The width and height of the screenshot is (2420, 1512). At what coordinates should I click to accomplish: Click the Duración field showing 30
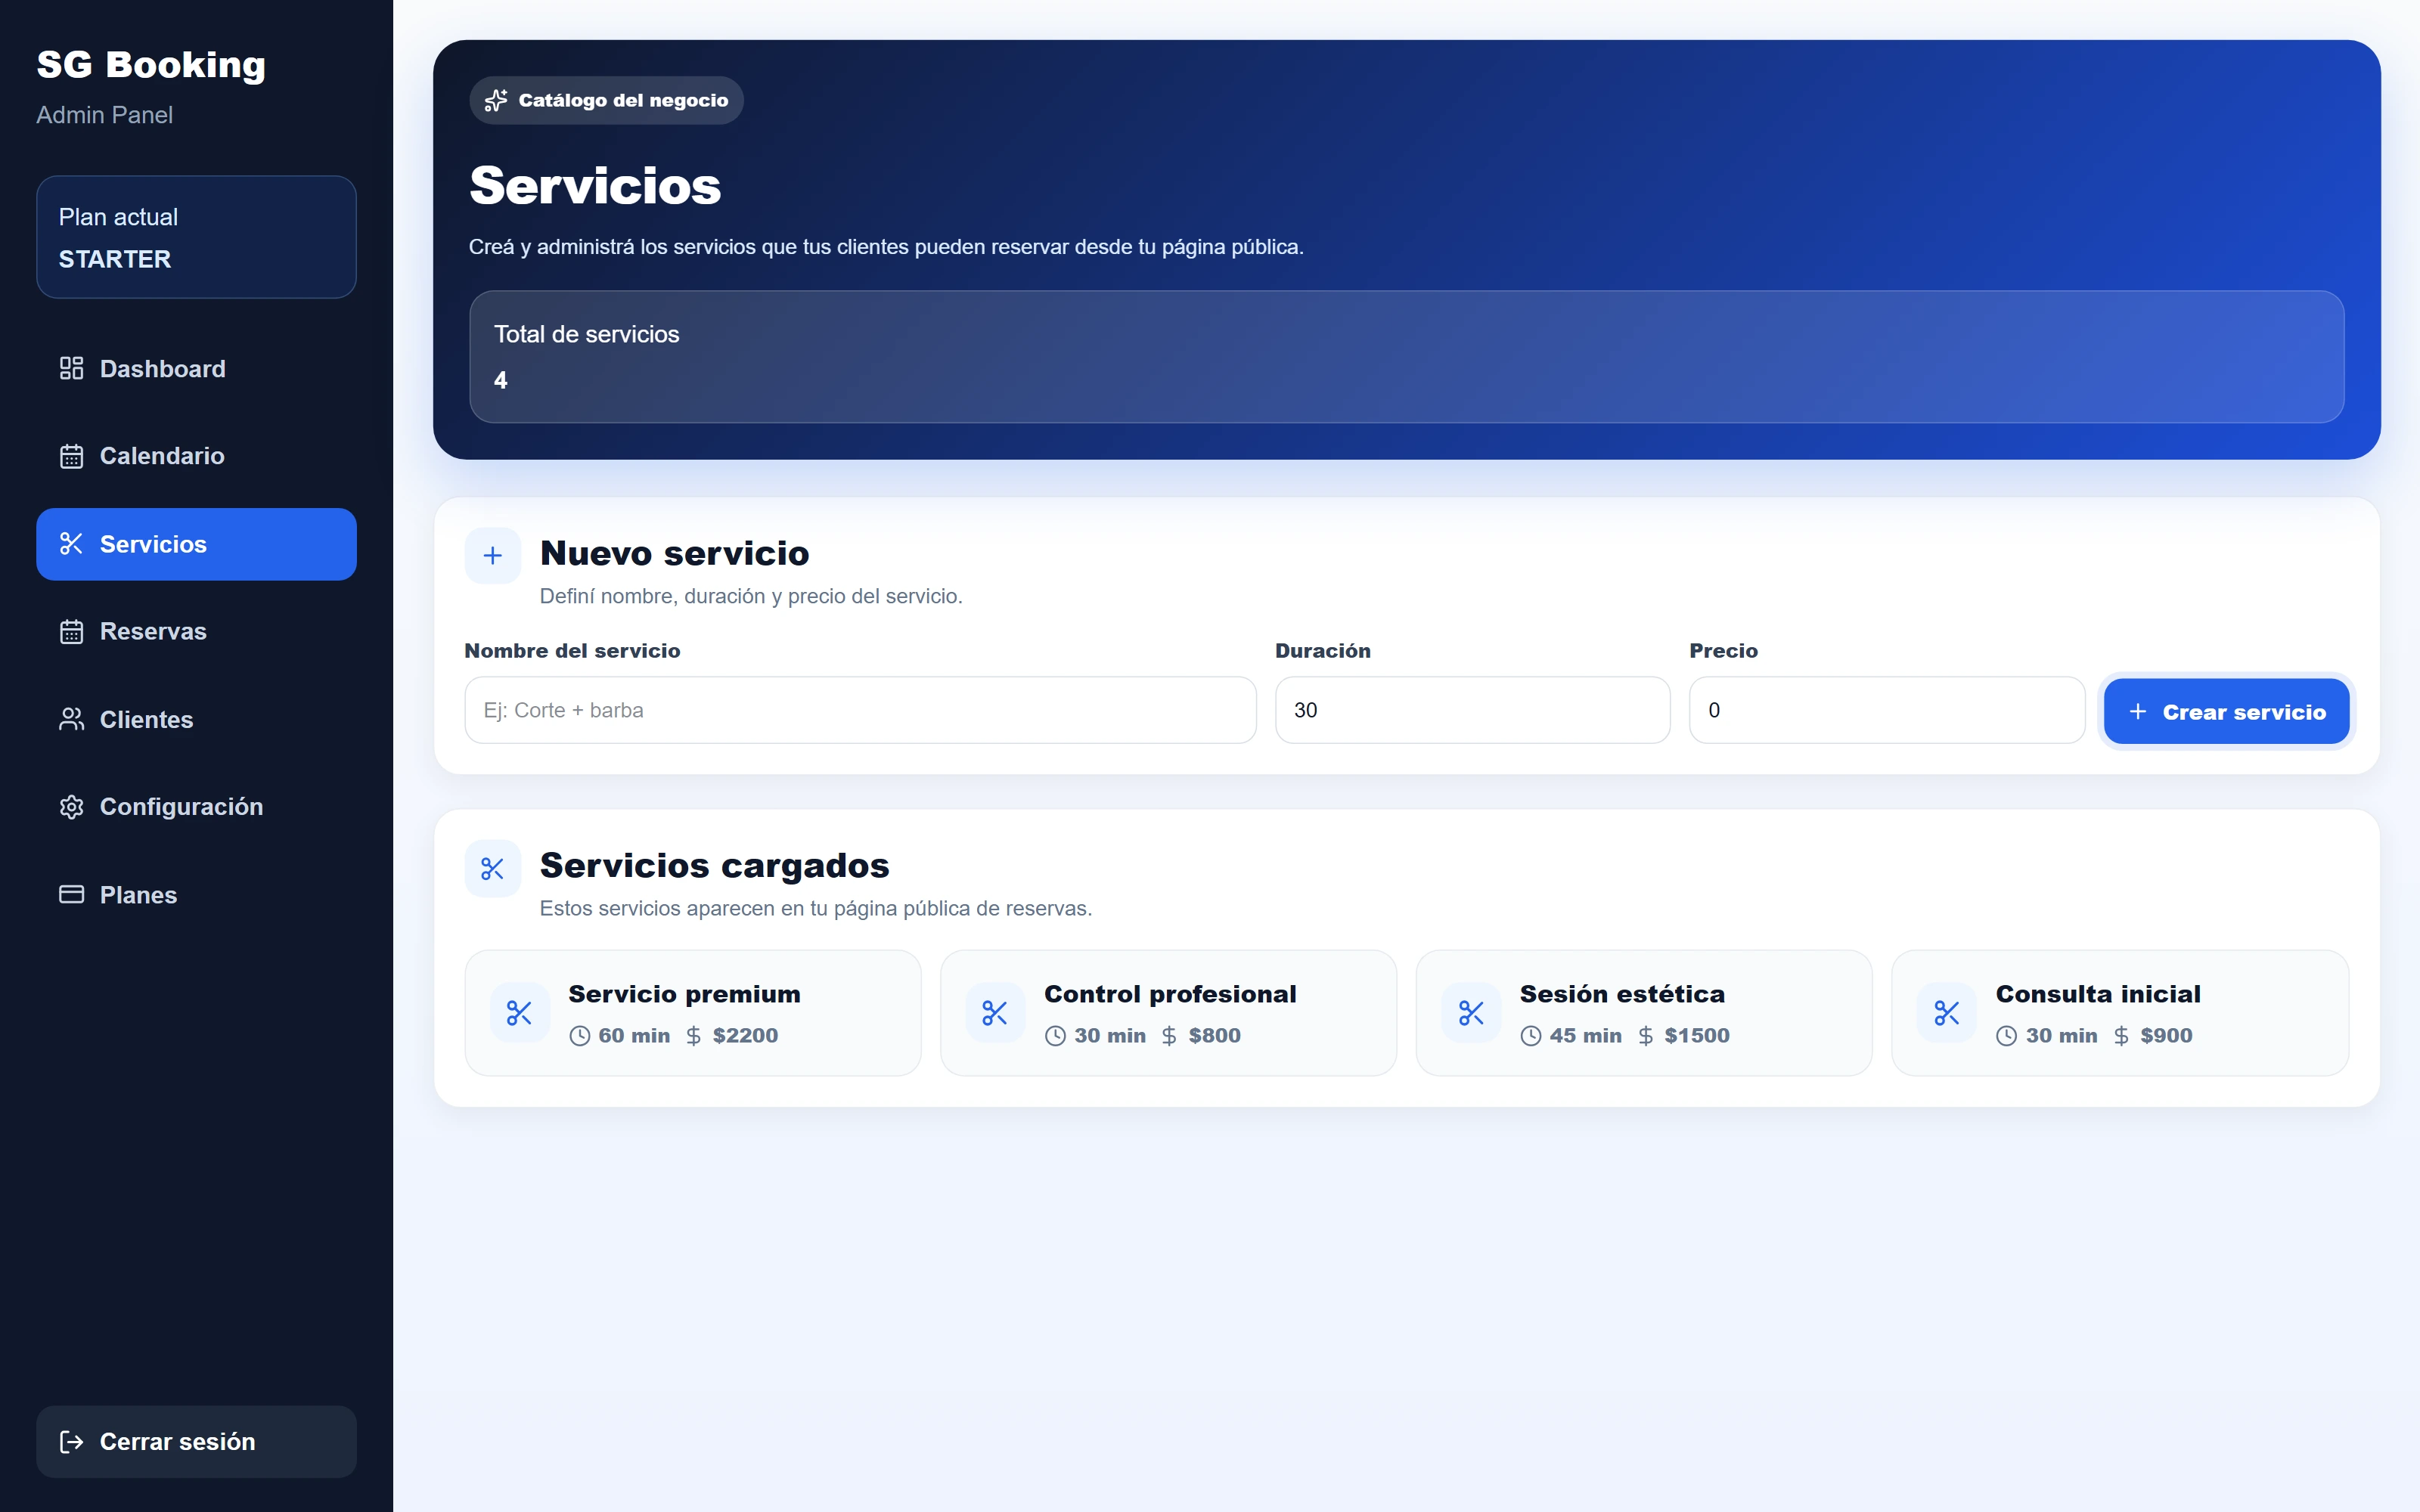(x=1472, y=710)
